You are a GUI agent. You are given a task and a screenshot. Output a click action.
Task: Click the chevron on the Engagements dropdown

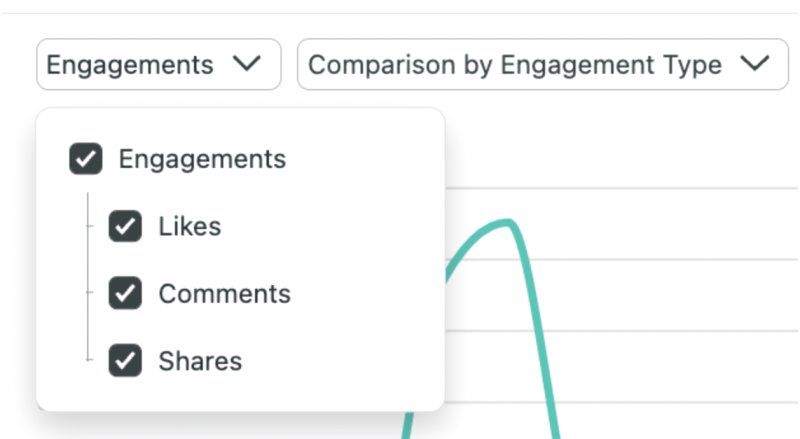tap(245, 65)
